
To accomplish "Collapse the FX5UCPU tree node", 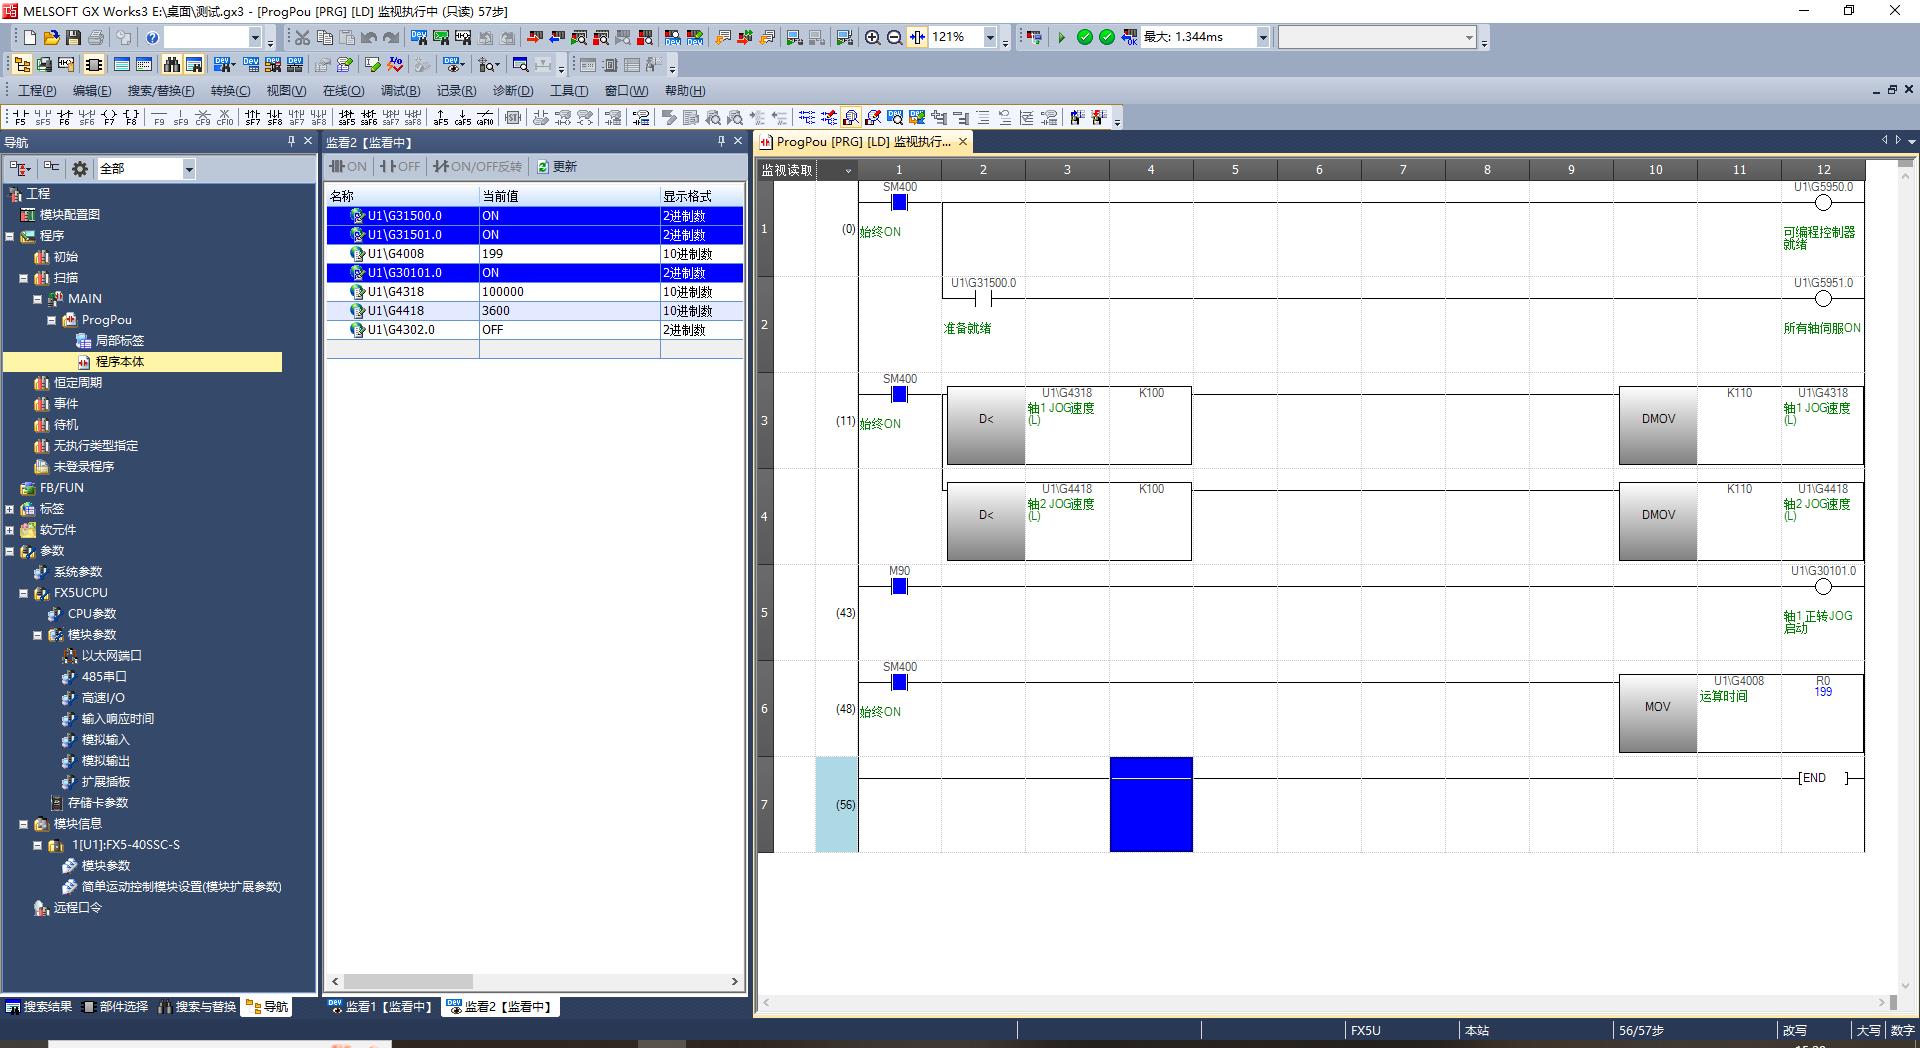I will click(24, 593).
